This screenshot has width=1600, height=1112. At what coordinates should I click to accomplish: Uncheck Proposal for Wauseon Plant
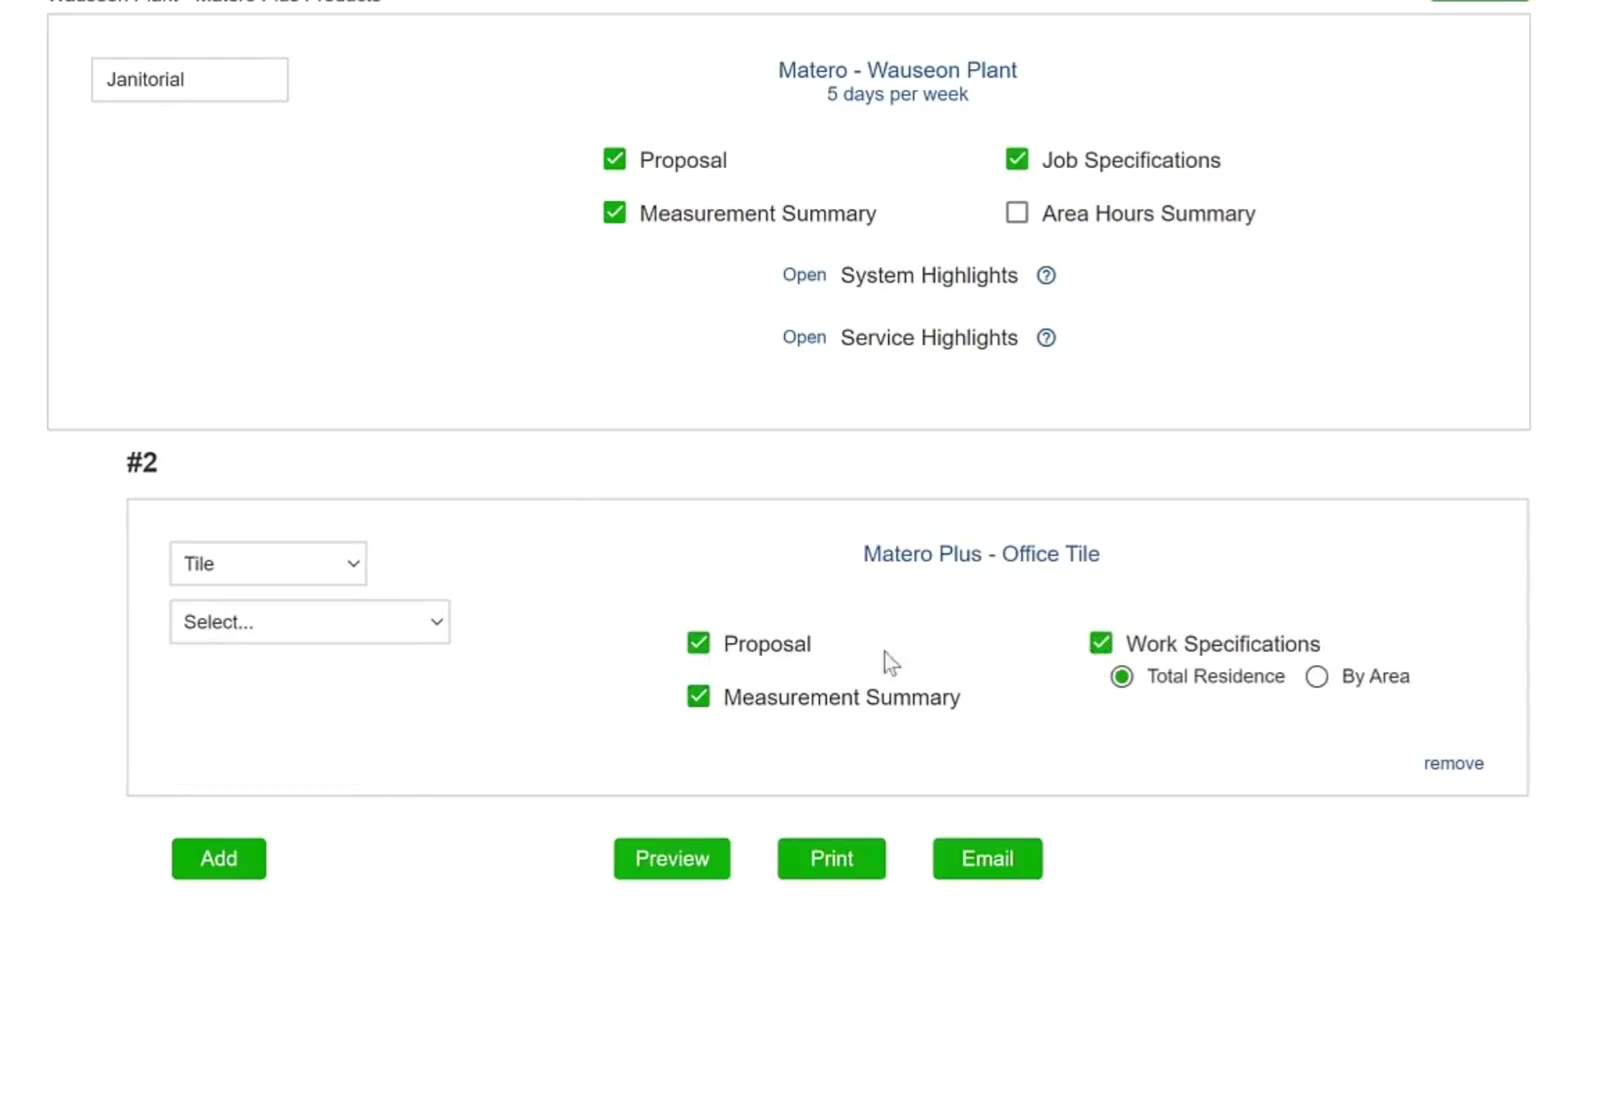(x=615, y=159)
